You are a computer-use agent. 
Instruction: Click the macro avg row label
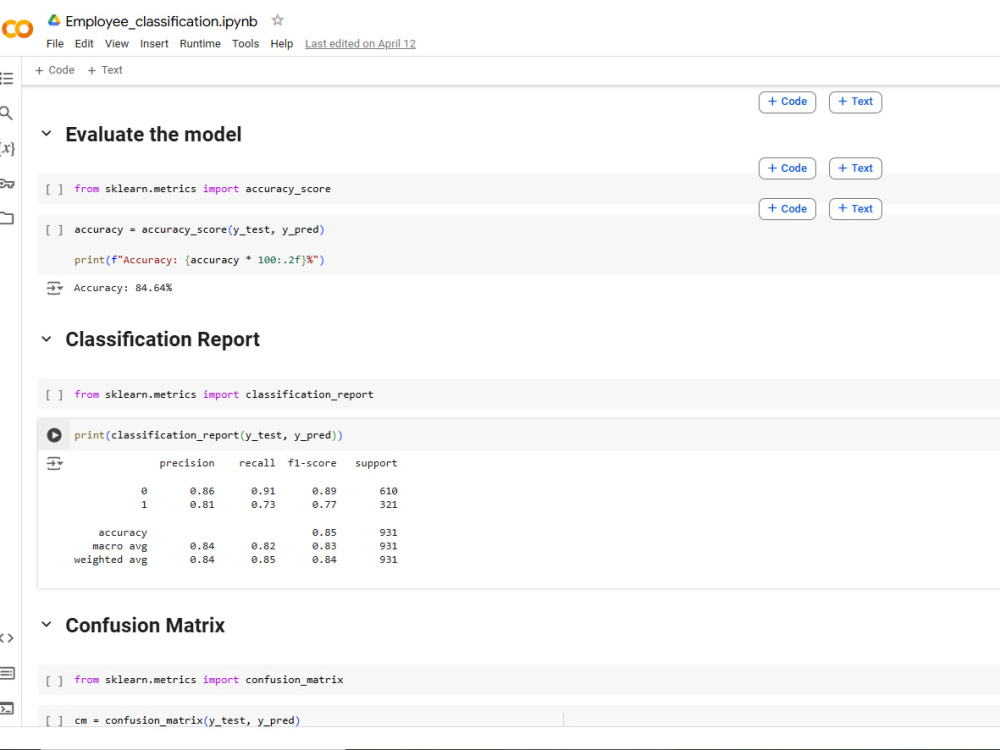pos(120,546)
